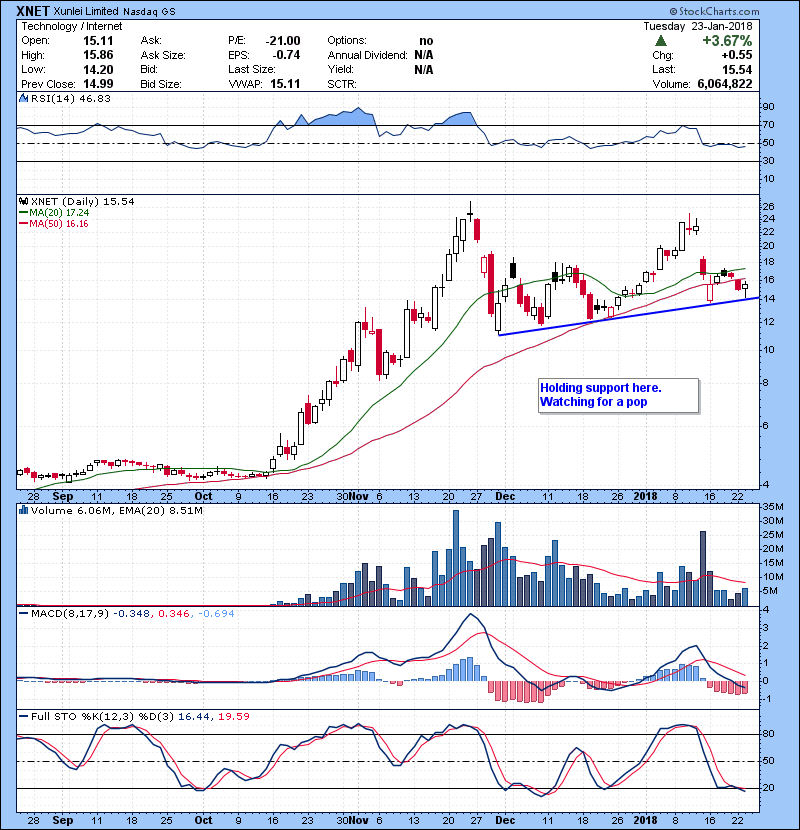Click the Dec label on price chart axis

tap(505, 496)
